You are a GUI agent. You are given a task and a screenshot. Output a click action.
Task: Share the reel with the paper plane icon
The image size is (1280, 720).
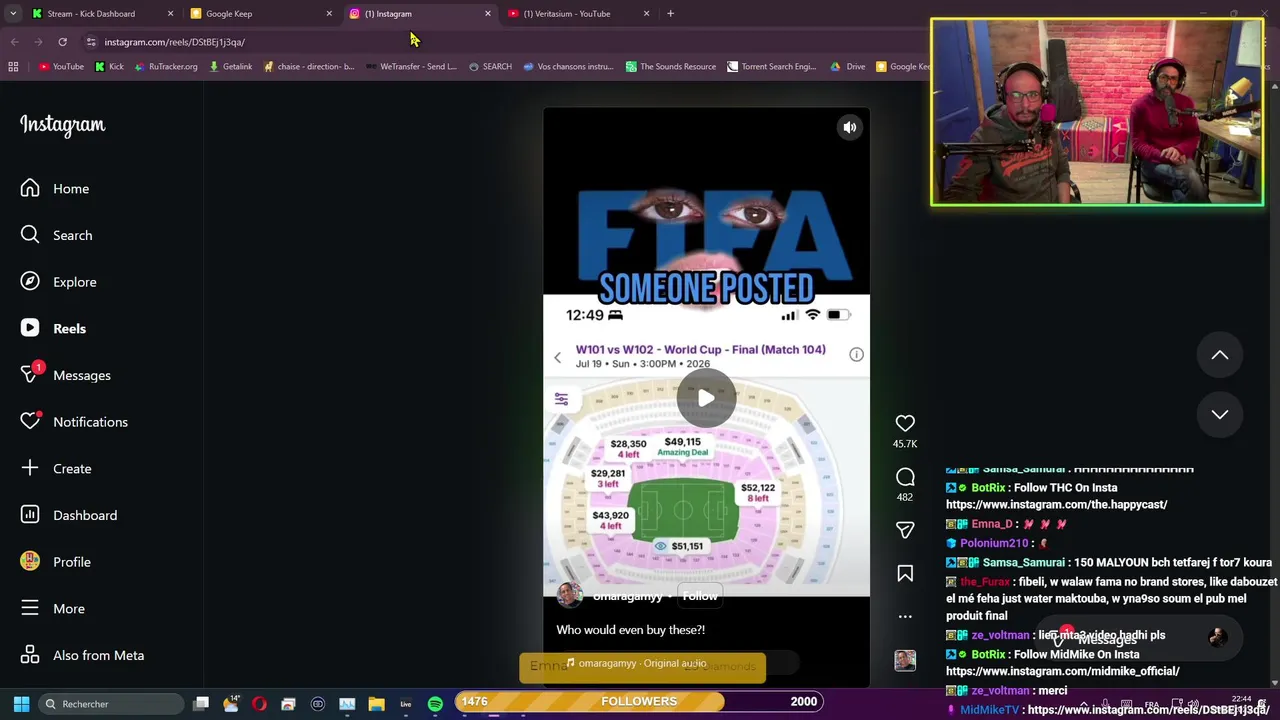click(905, 530)
